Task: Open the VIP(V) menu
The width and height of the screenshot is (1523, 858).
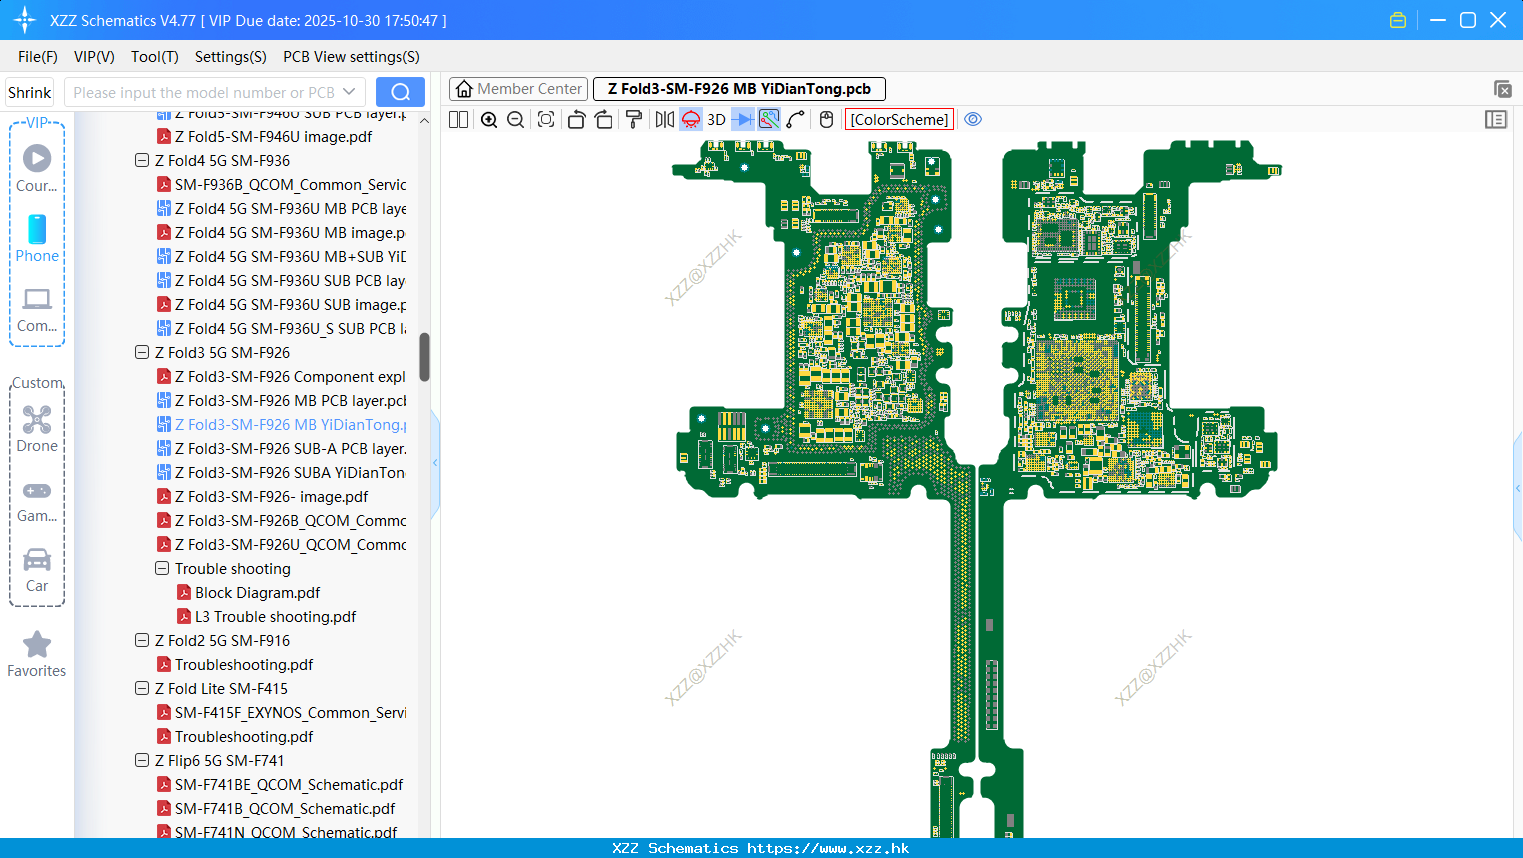Action: point(94,57)
